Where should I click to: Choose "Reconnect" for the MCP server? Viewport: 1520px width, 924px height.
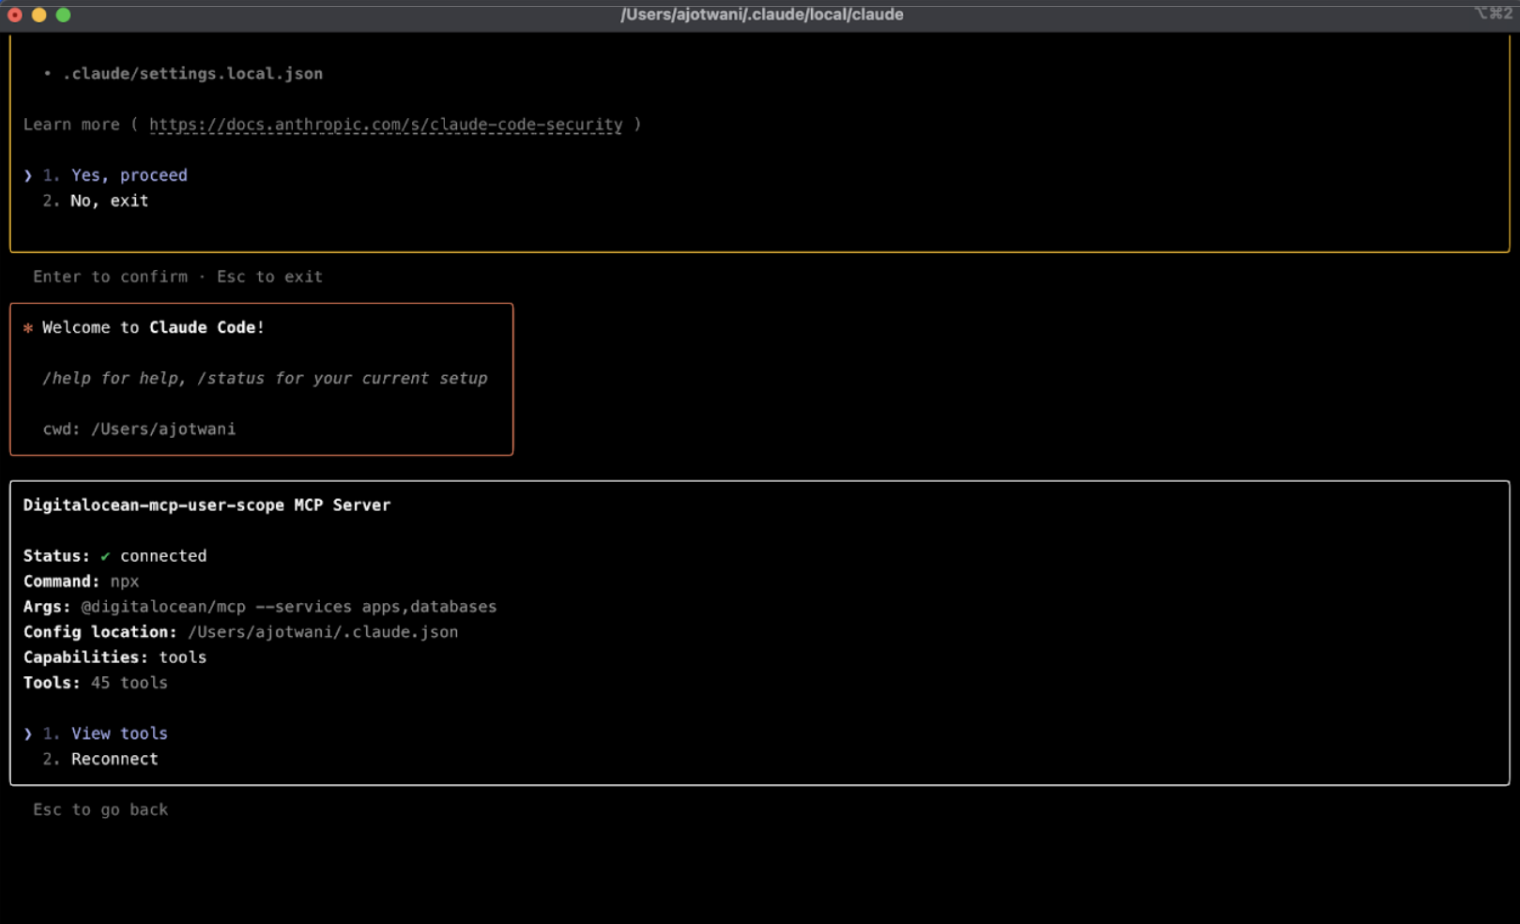114,759
